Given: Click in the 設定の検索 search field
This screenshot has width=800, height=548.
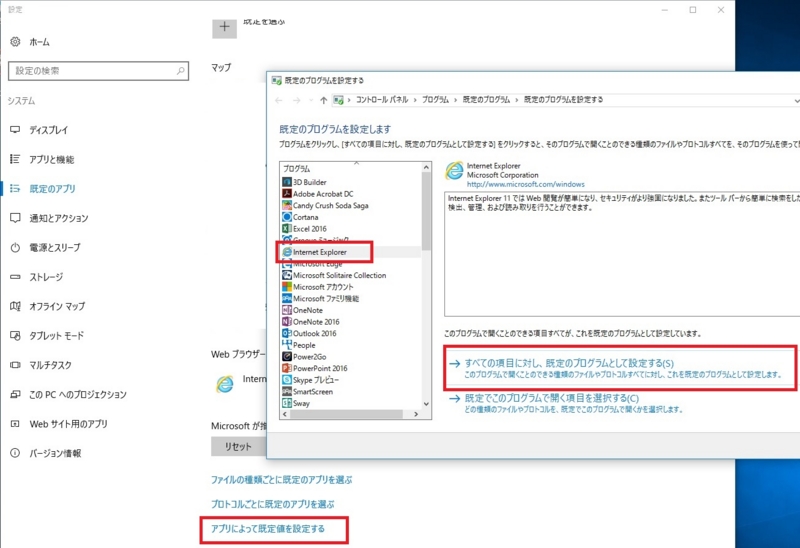Looking at the screenshot, I should (x=98, y=71).
